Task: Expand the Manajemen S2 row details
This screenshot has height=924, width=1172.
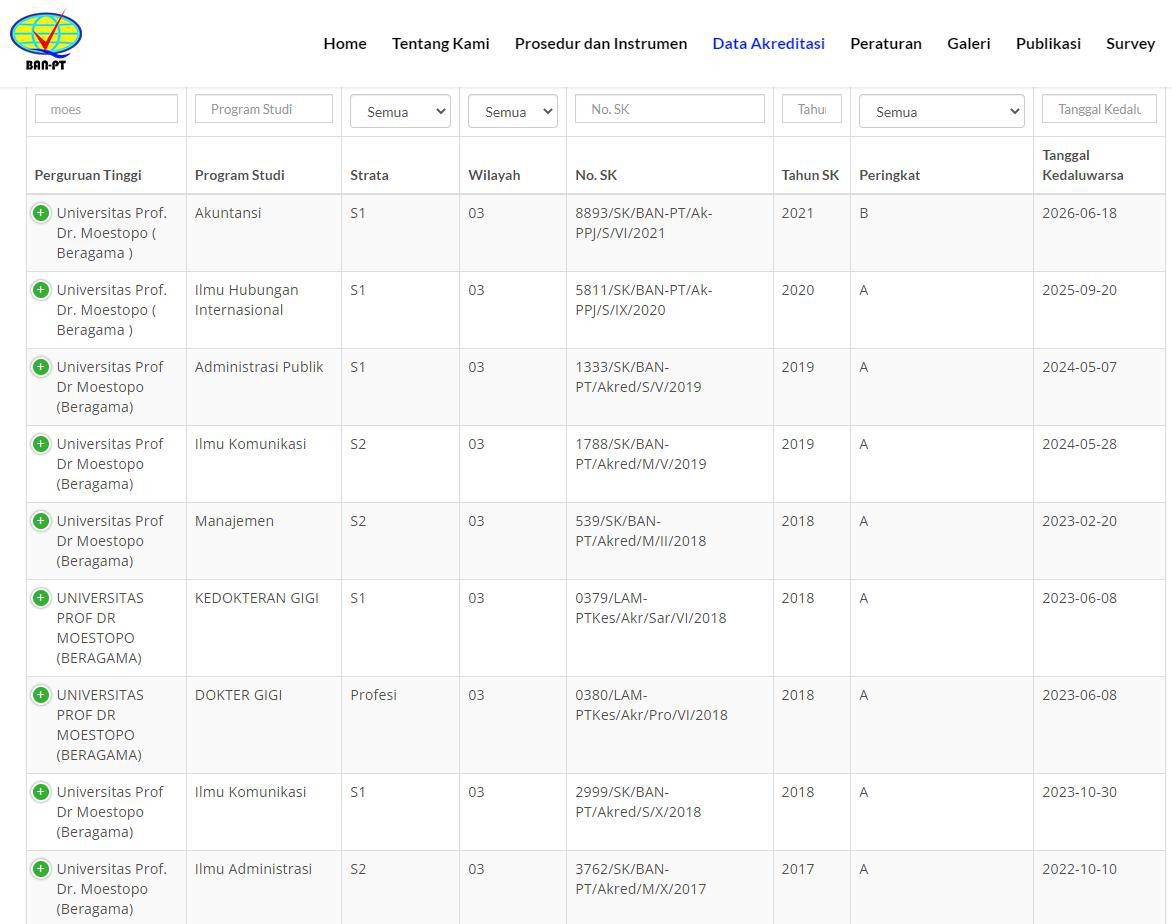Action: (x=41, y=521)
